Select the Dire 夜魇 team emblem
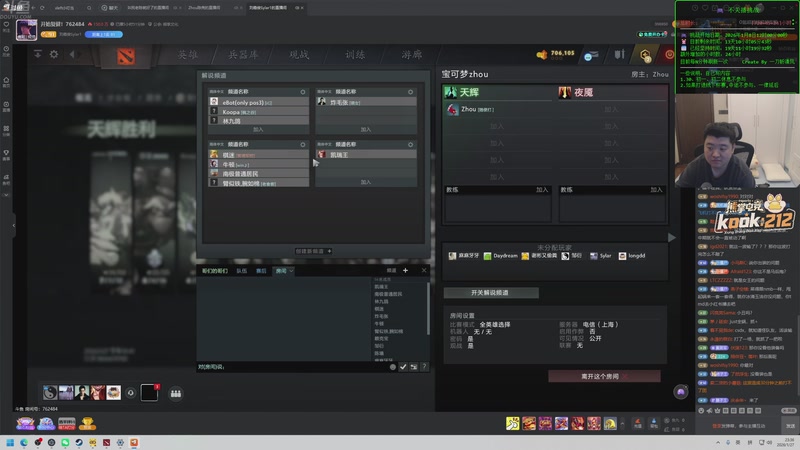 pyautogui.click(x=565, y=92)
